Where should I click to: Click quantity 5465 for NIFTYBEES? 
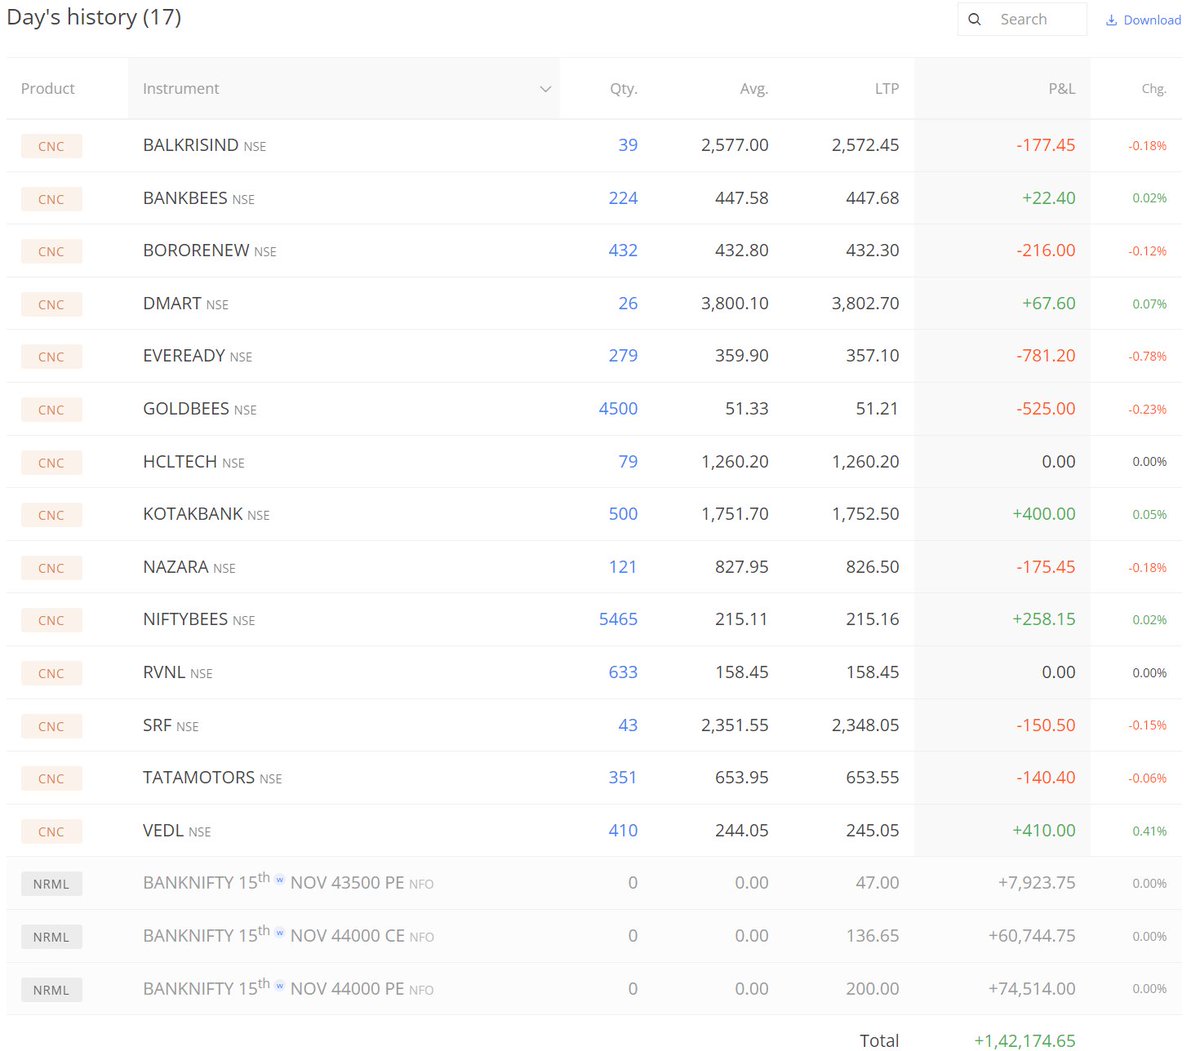[618, 620]
